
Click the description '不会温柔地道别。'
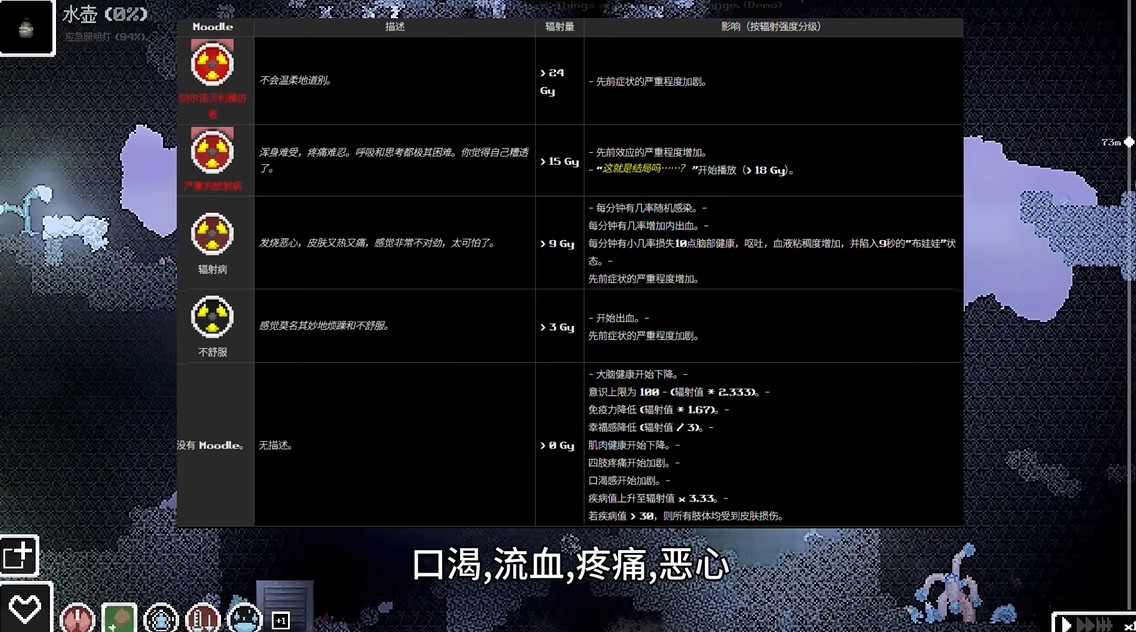coord(296,80)
